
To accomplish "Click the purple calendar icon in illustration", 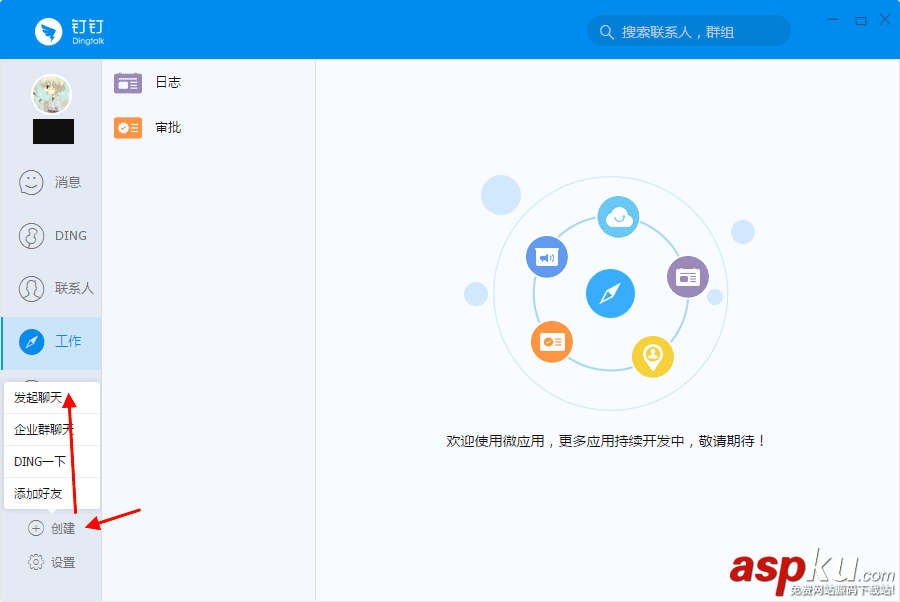I will click(x=687, y=277).
